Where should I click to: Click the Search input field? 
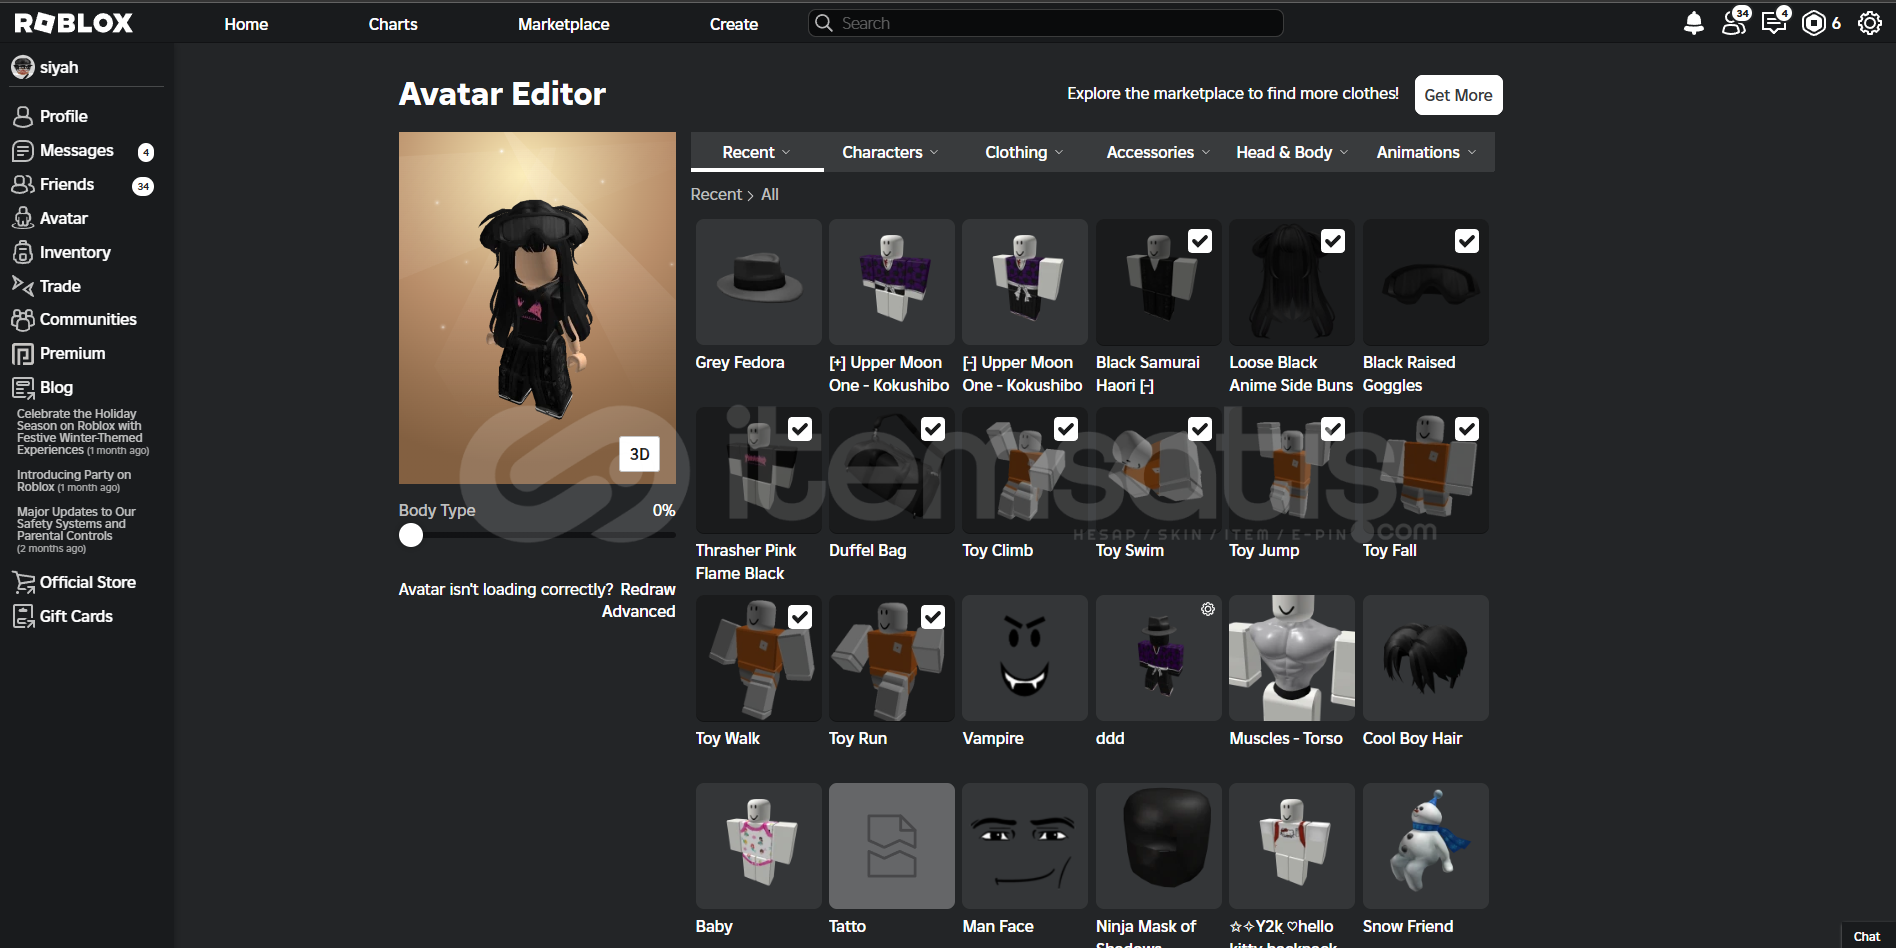pos(1046,23)
